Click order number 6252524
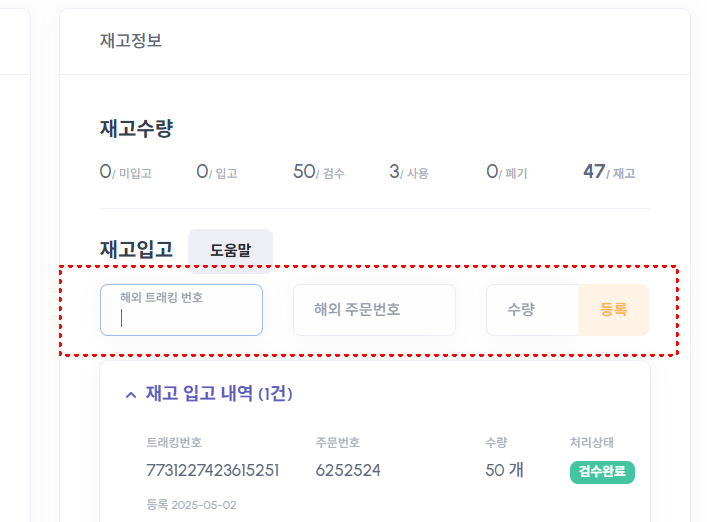 [x=348, y=470]
